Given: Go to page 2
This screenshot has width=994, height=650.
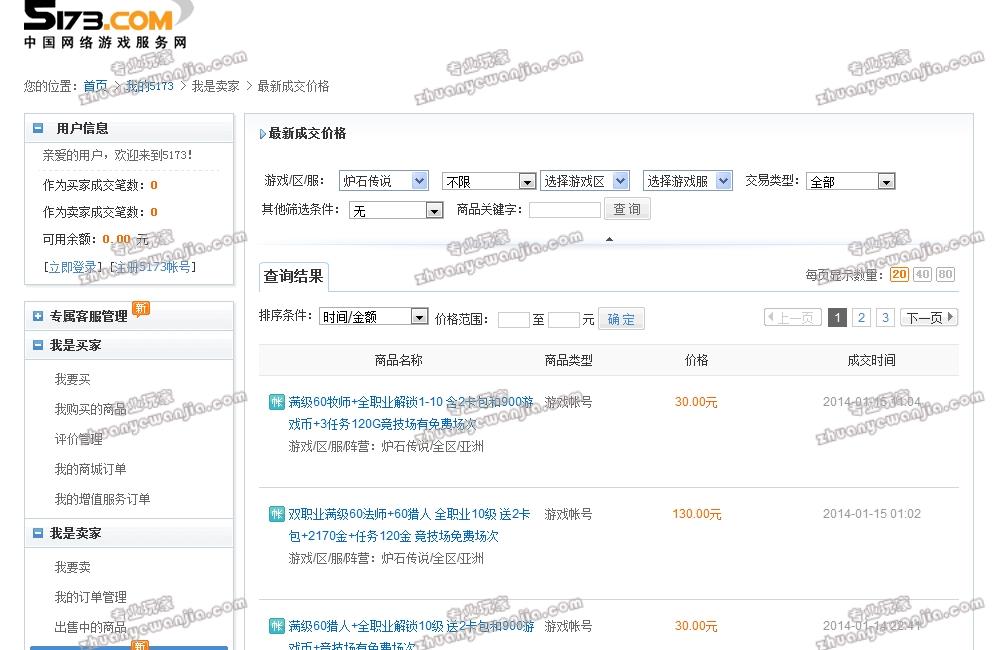Looking at the screenshot, I should pyautogui.click(x=862, y=317).
